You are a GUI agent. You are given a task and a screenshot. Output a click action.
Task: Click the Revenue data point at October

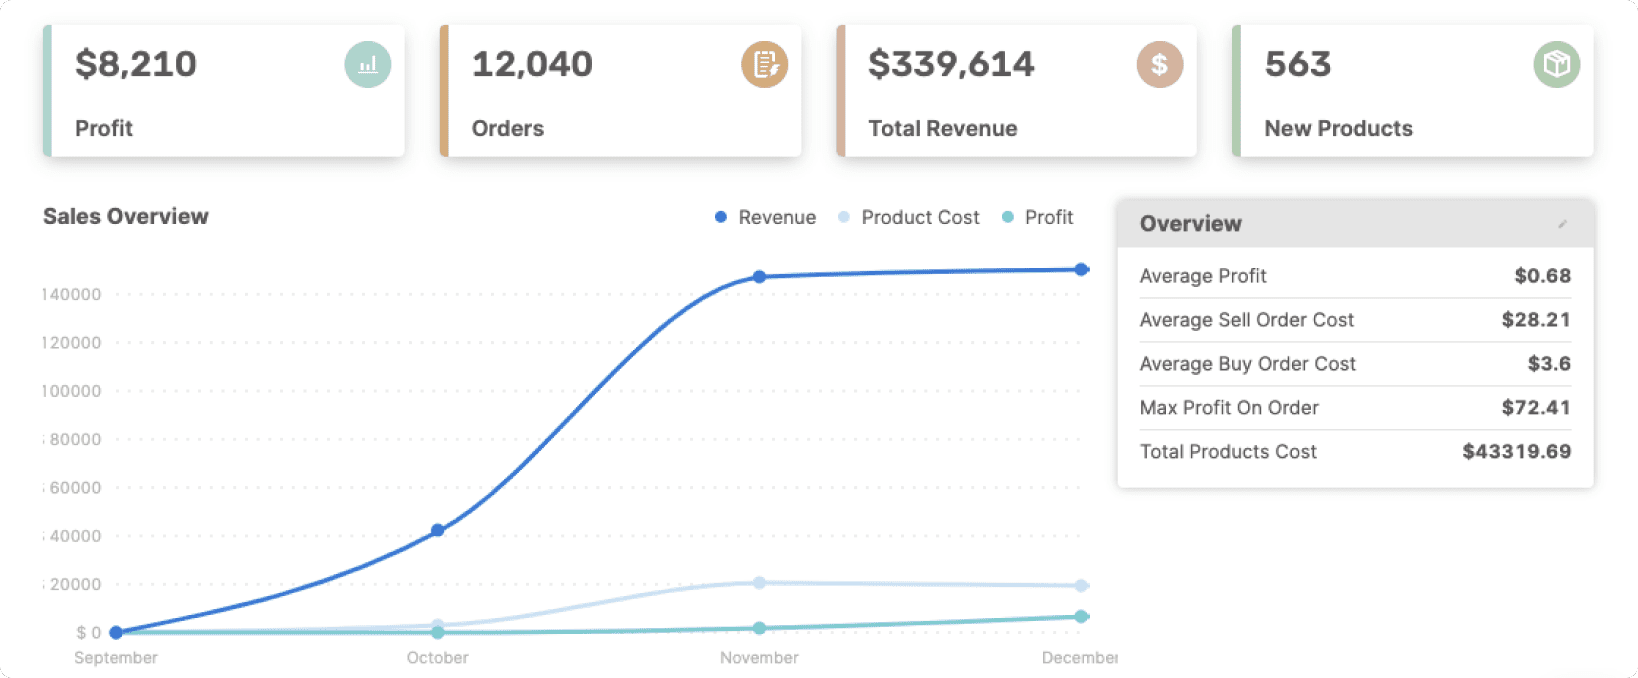coord(437,530)
